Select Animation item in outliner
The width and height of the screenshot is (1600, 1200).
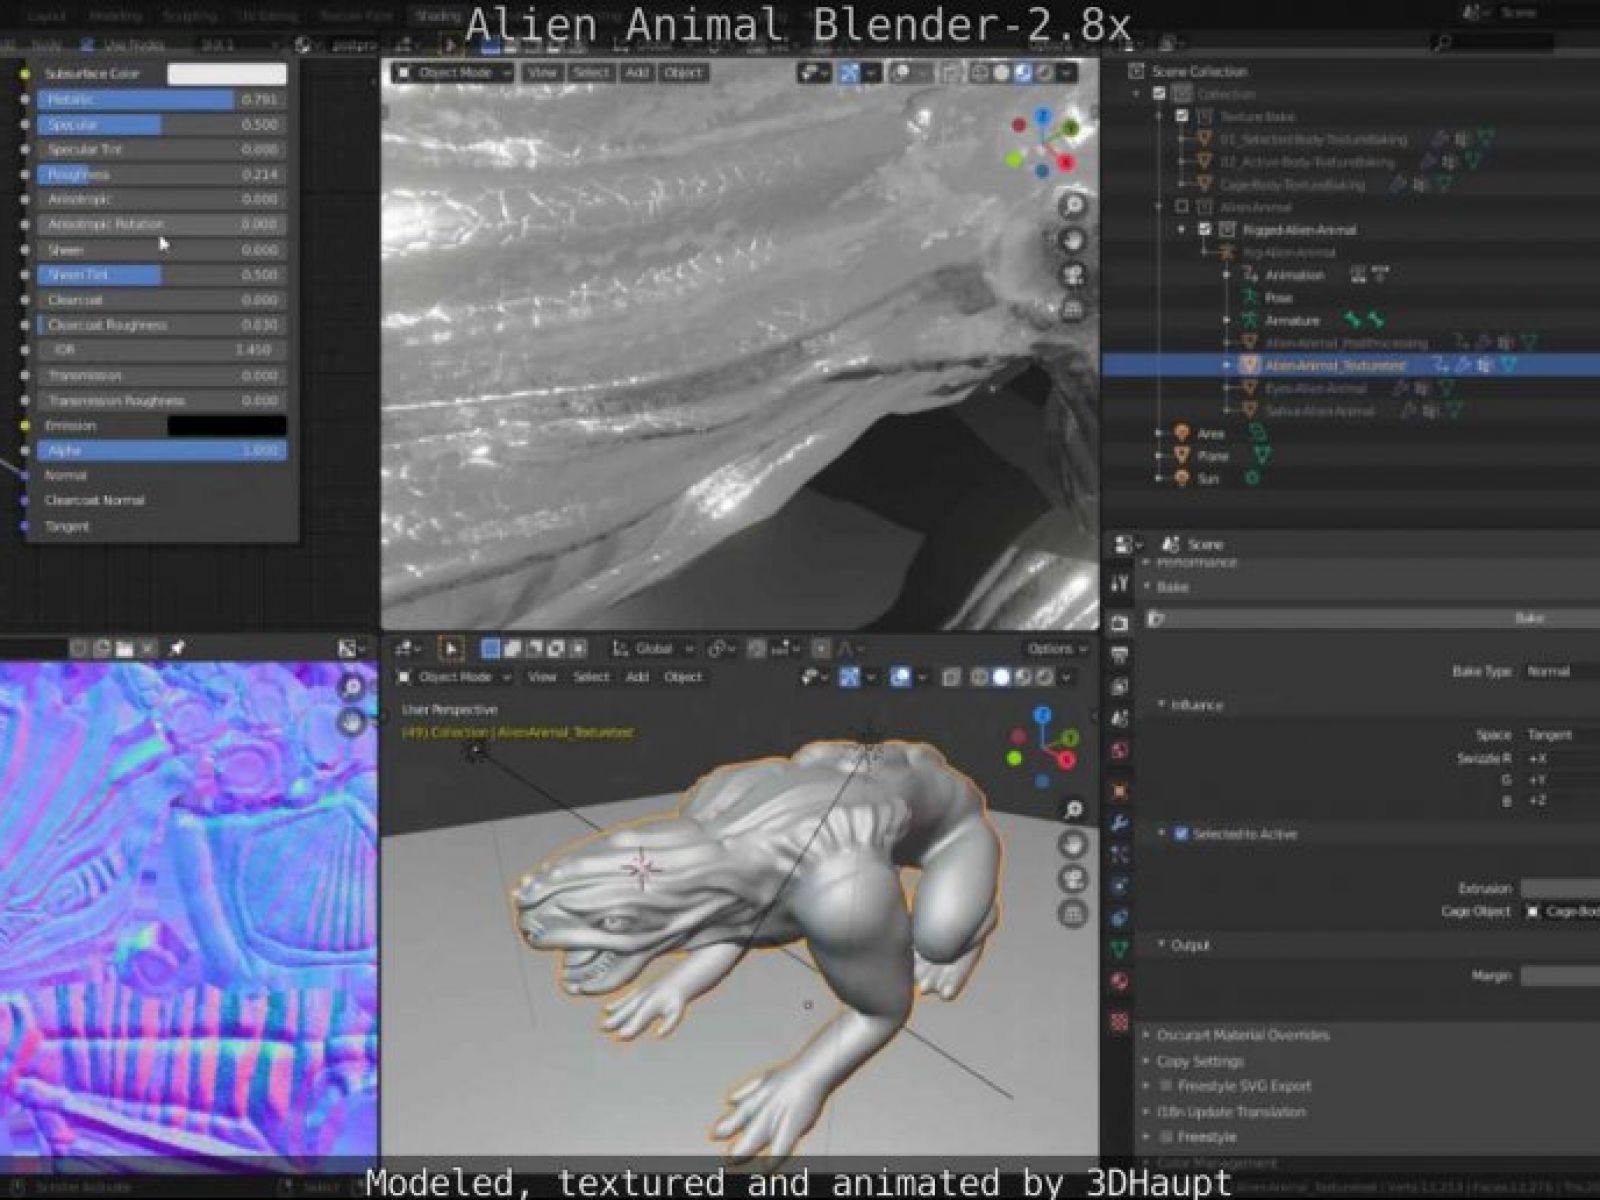1294,275
